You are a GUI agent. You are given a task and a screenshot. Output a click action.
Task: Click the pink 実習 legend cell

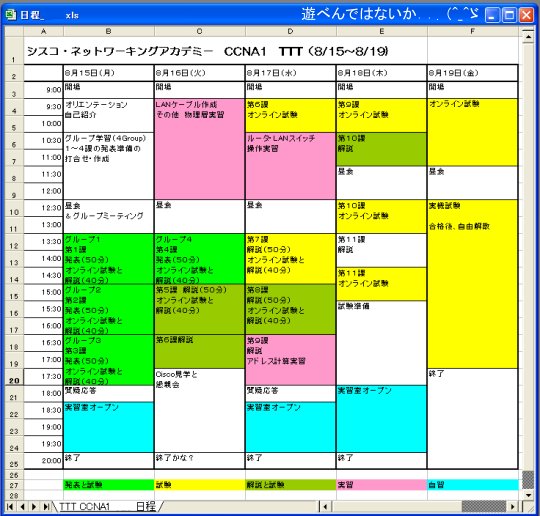382,485
